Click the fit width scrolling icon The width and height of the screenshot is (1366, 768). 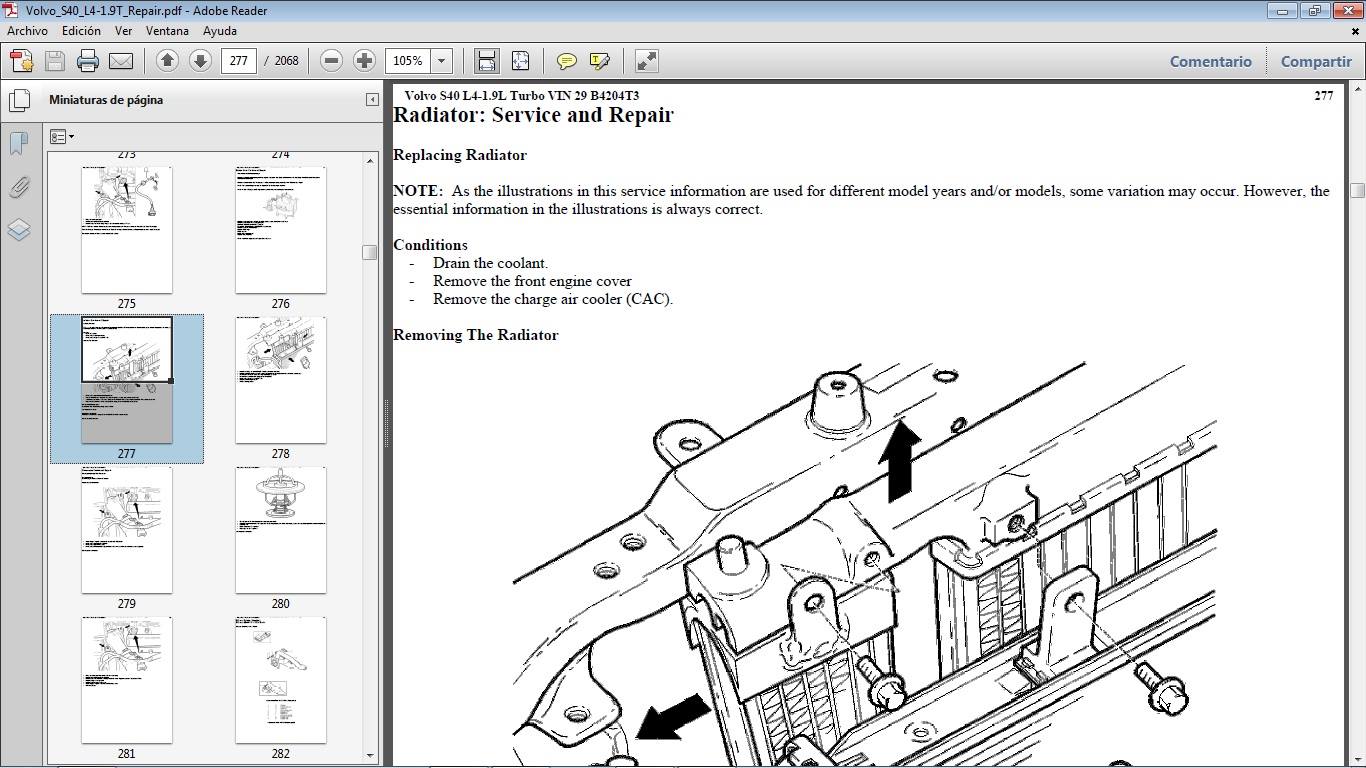click(486, 61)
